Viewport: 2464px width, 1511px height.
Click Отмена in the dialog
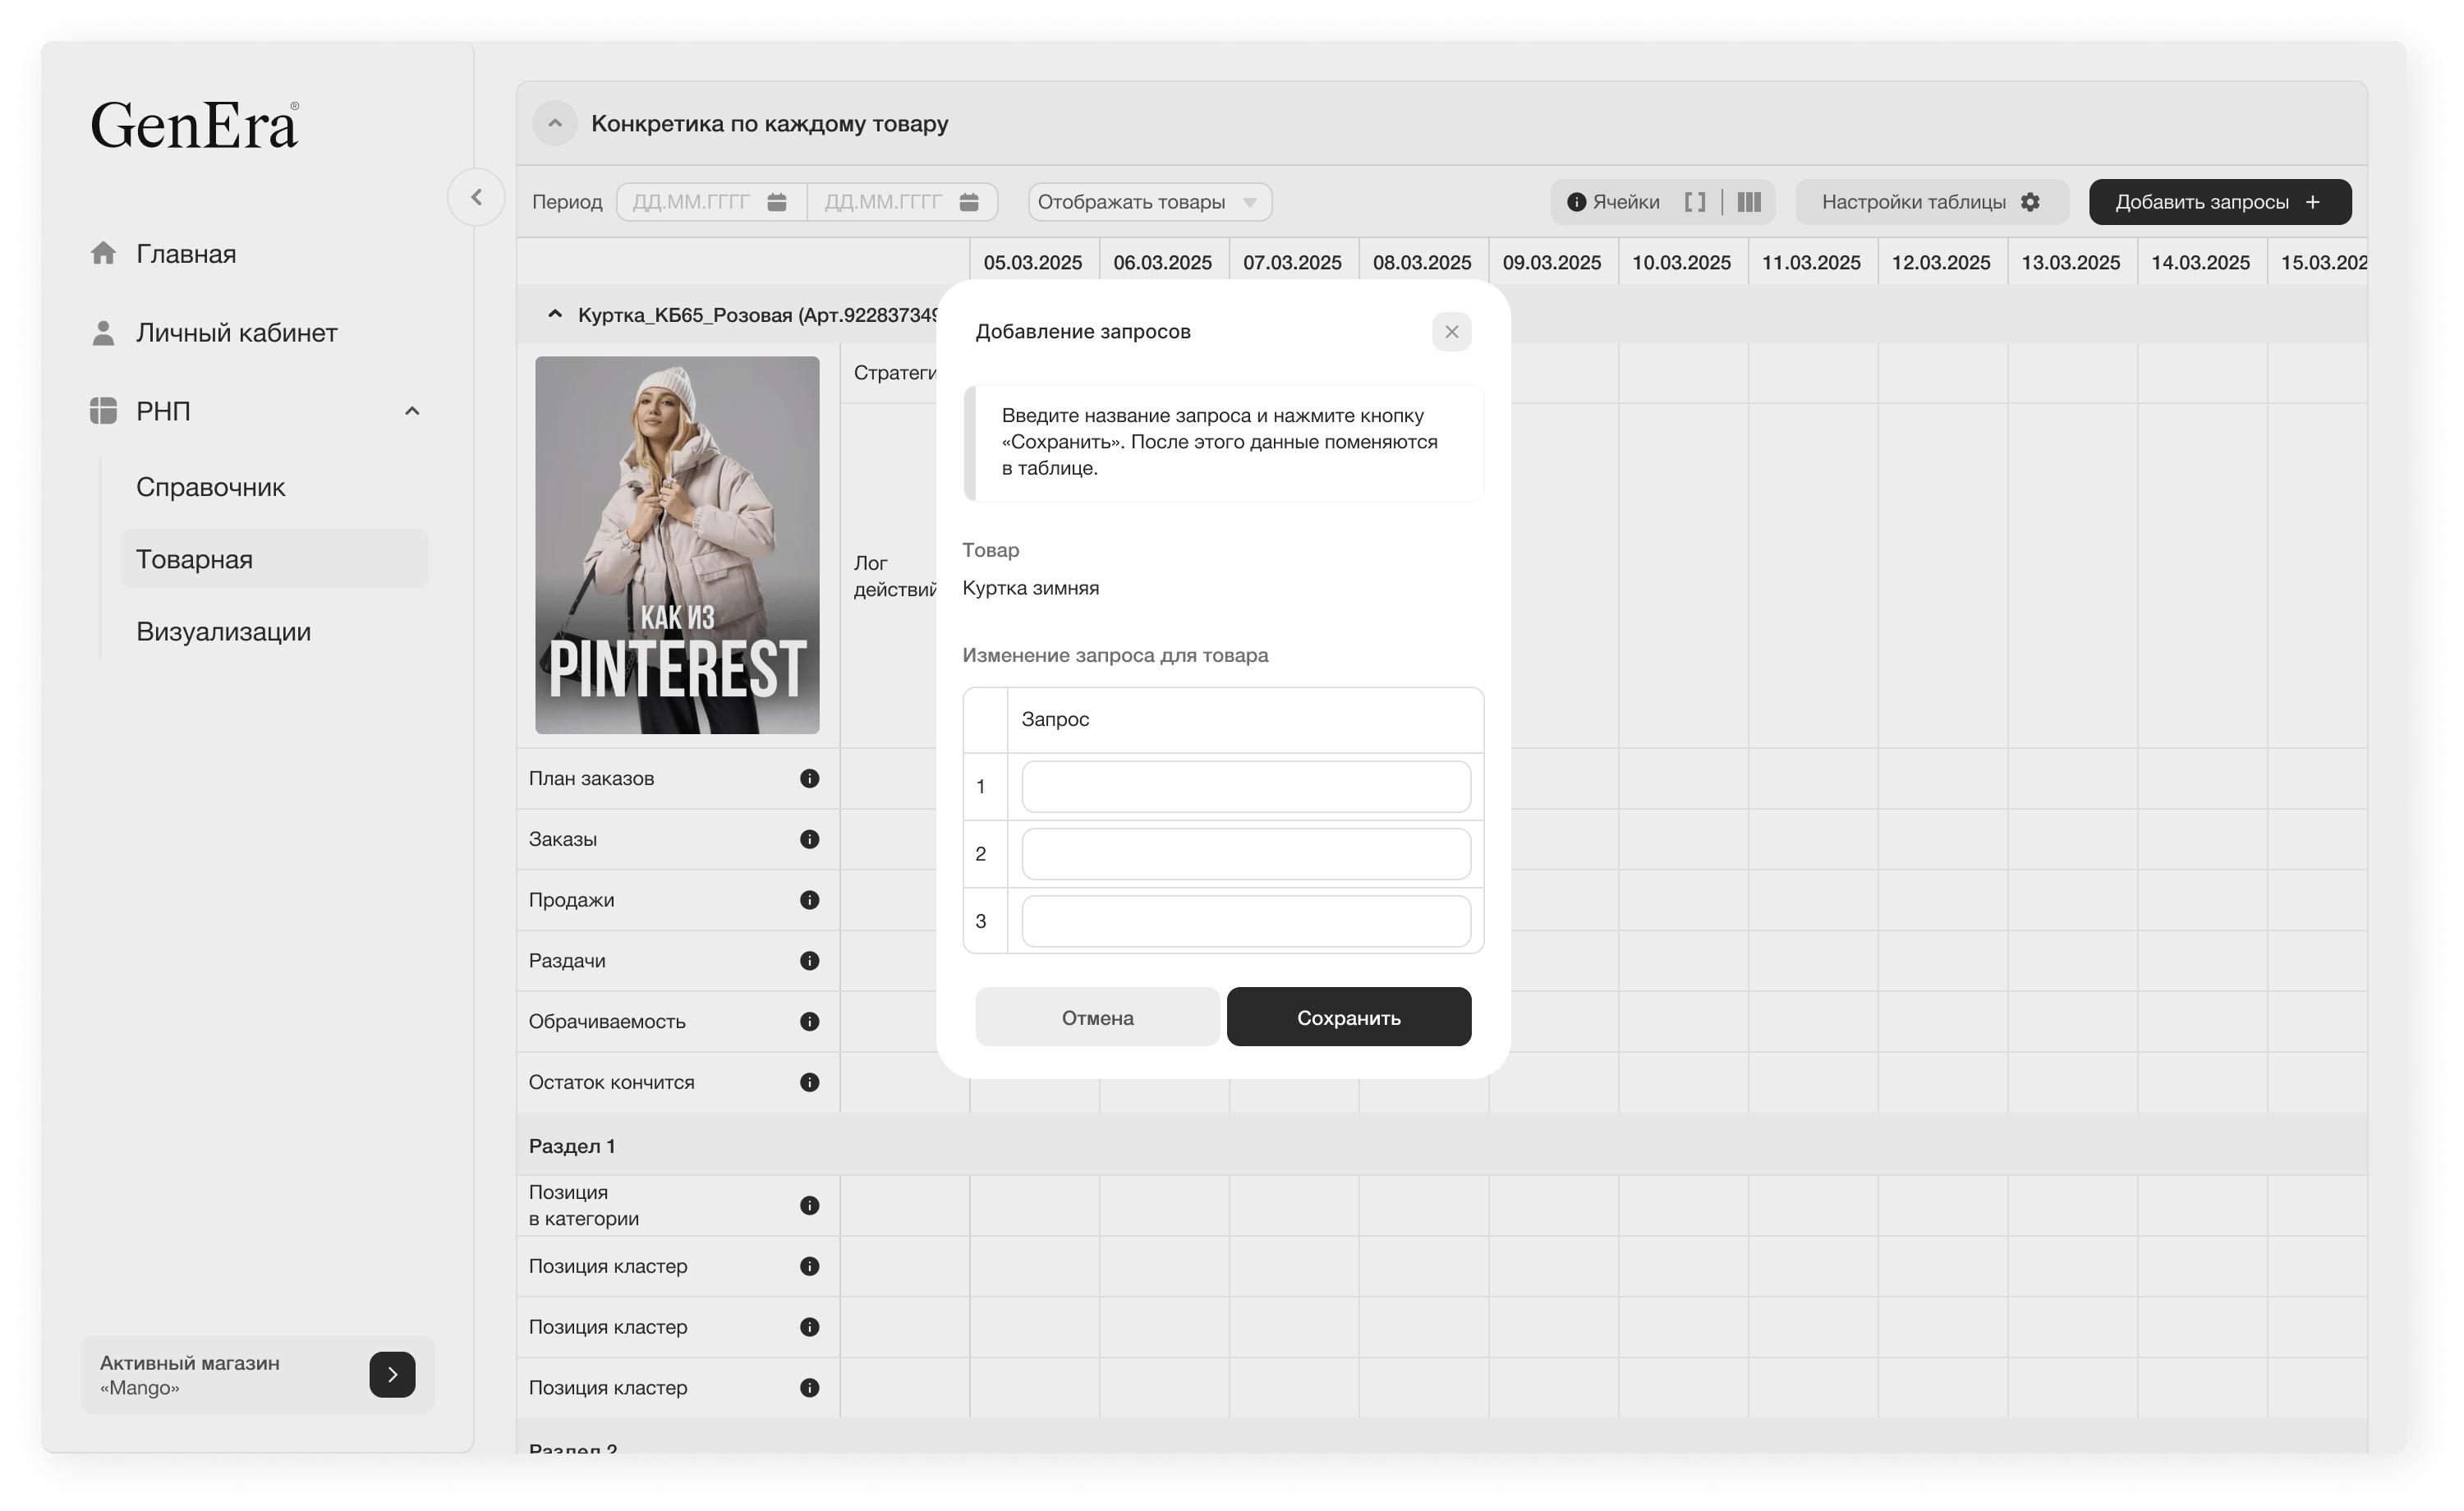click(x=1097, y=1017)
